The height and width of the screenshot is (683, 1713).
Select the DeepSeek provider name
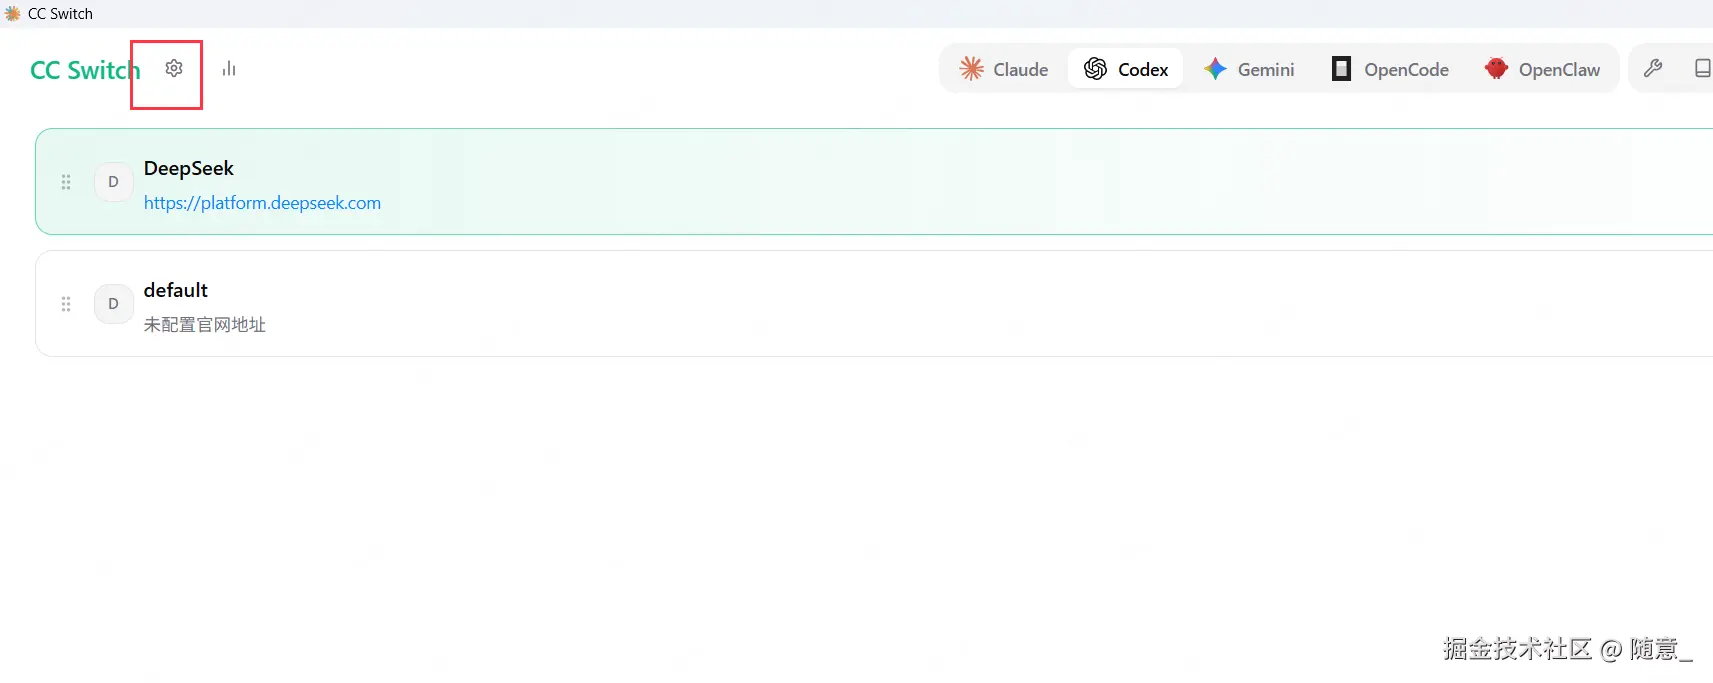point(189,168)
